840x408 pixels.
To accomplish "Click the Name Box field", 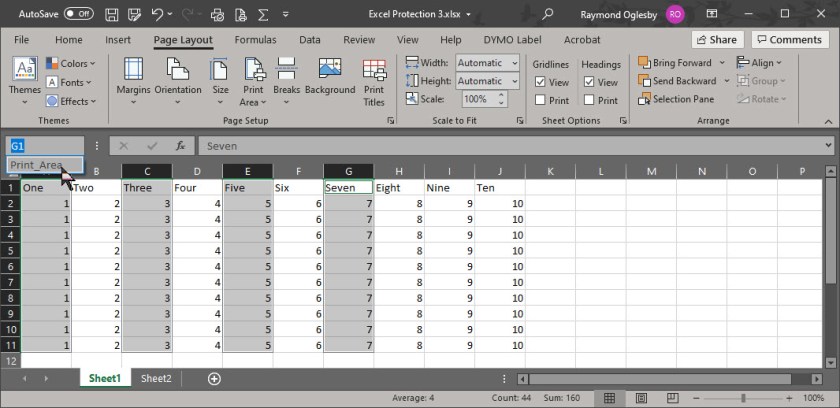I will click(45, 146).
